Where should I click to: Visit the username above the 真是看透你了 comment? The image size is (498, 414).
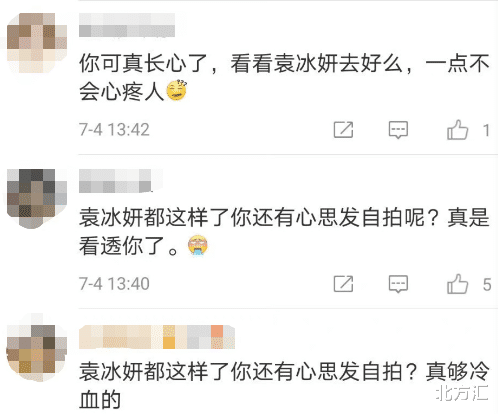[115, 181]
